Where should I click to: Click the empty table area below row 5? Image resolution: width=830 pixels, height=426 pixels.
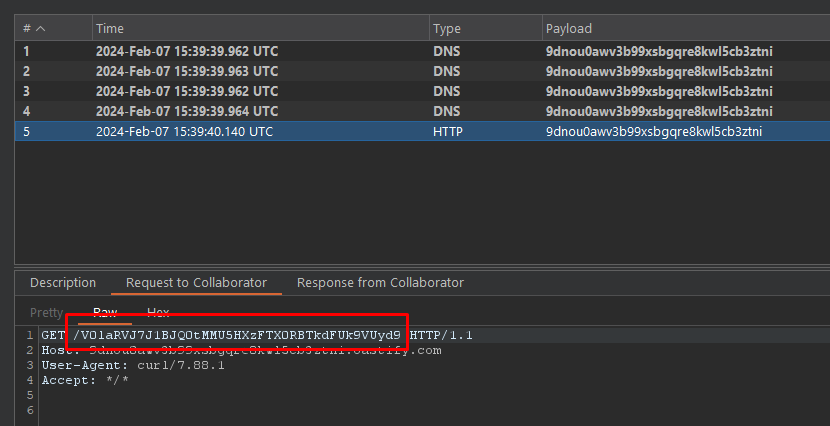click(x=400, y=200)
